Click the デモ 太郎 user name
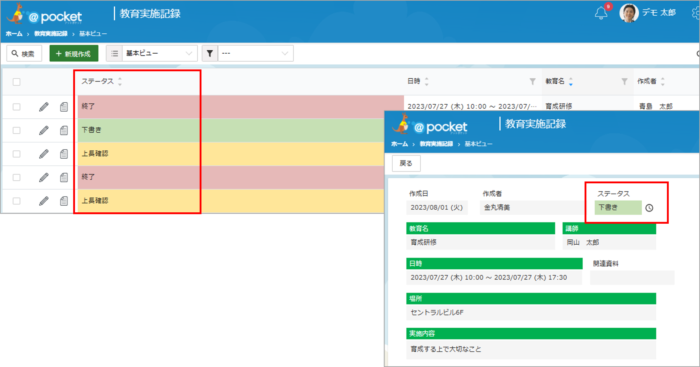The image size is (700, 367). pos(659,13)
